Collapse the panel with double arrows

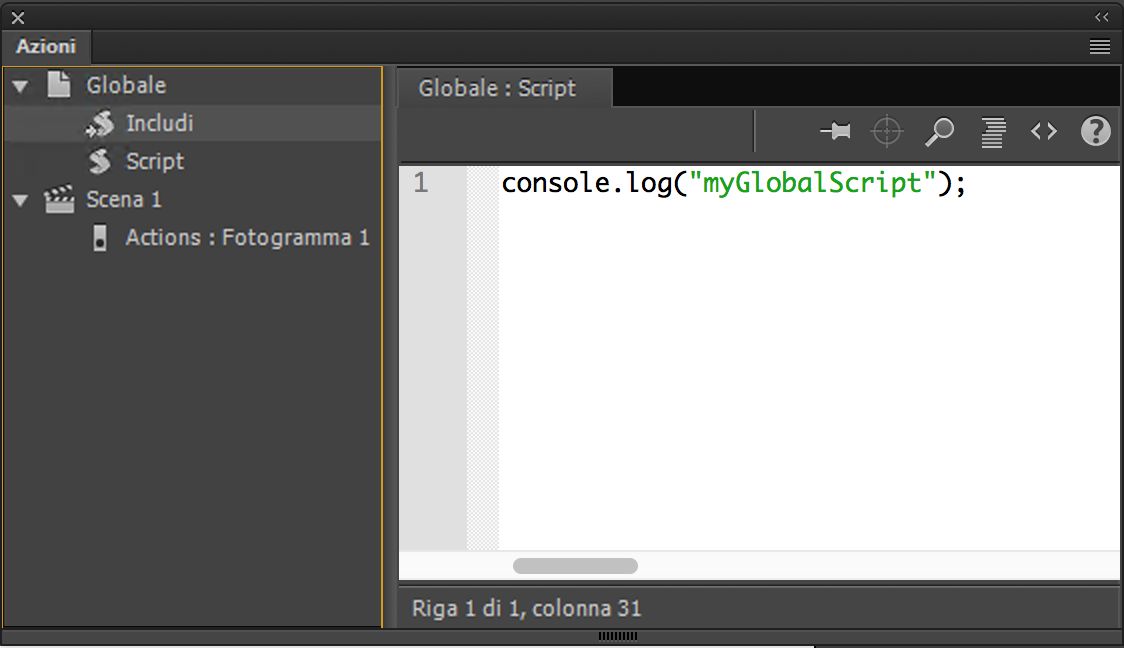point(1101,17)
